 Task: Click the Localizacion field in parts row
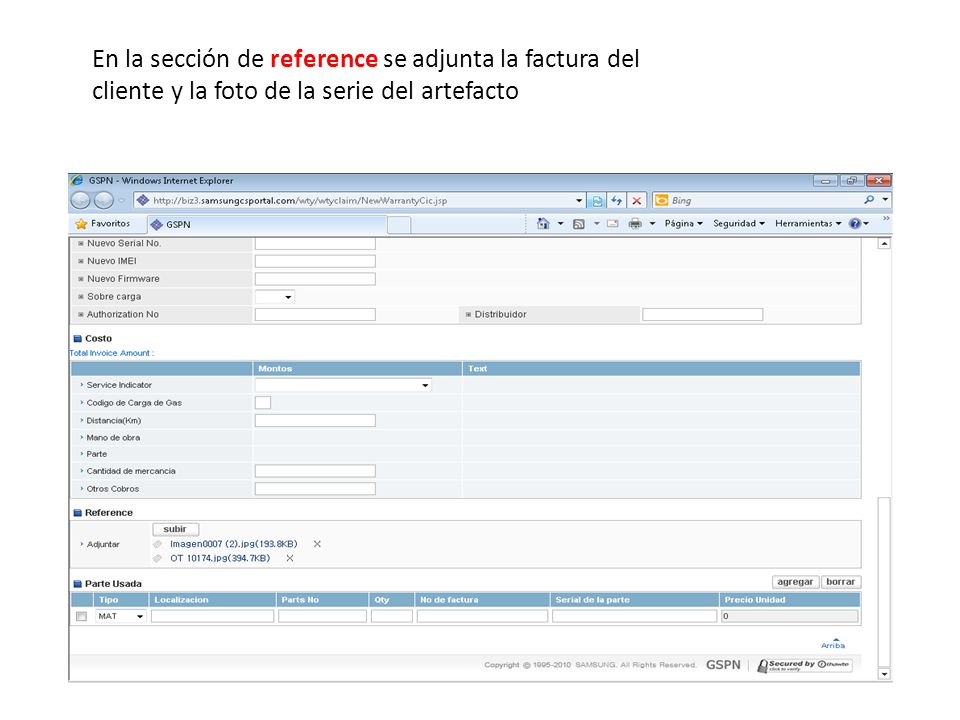pyautogui.click(x=212, y=617)
